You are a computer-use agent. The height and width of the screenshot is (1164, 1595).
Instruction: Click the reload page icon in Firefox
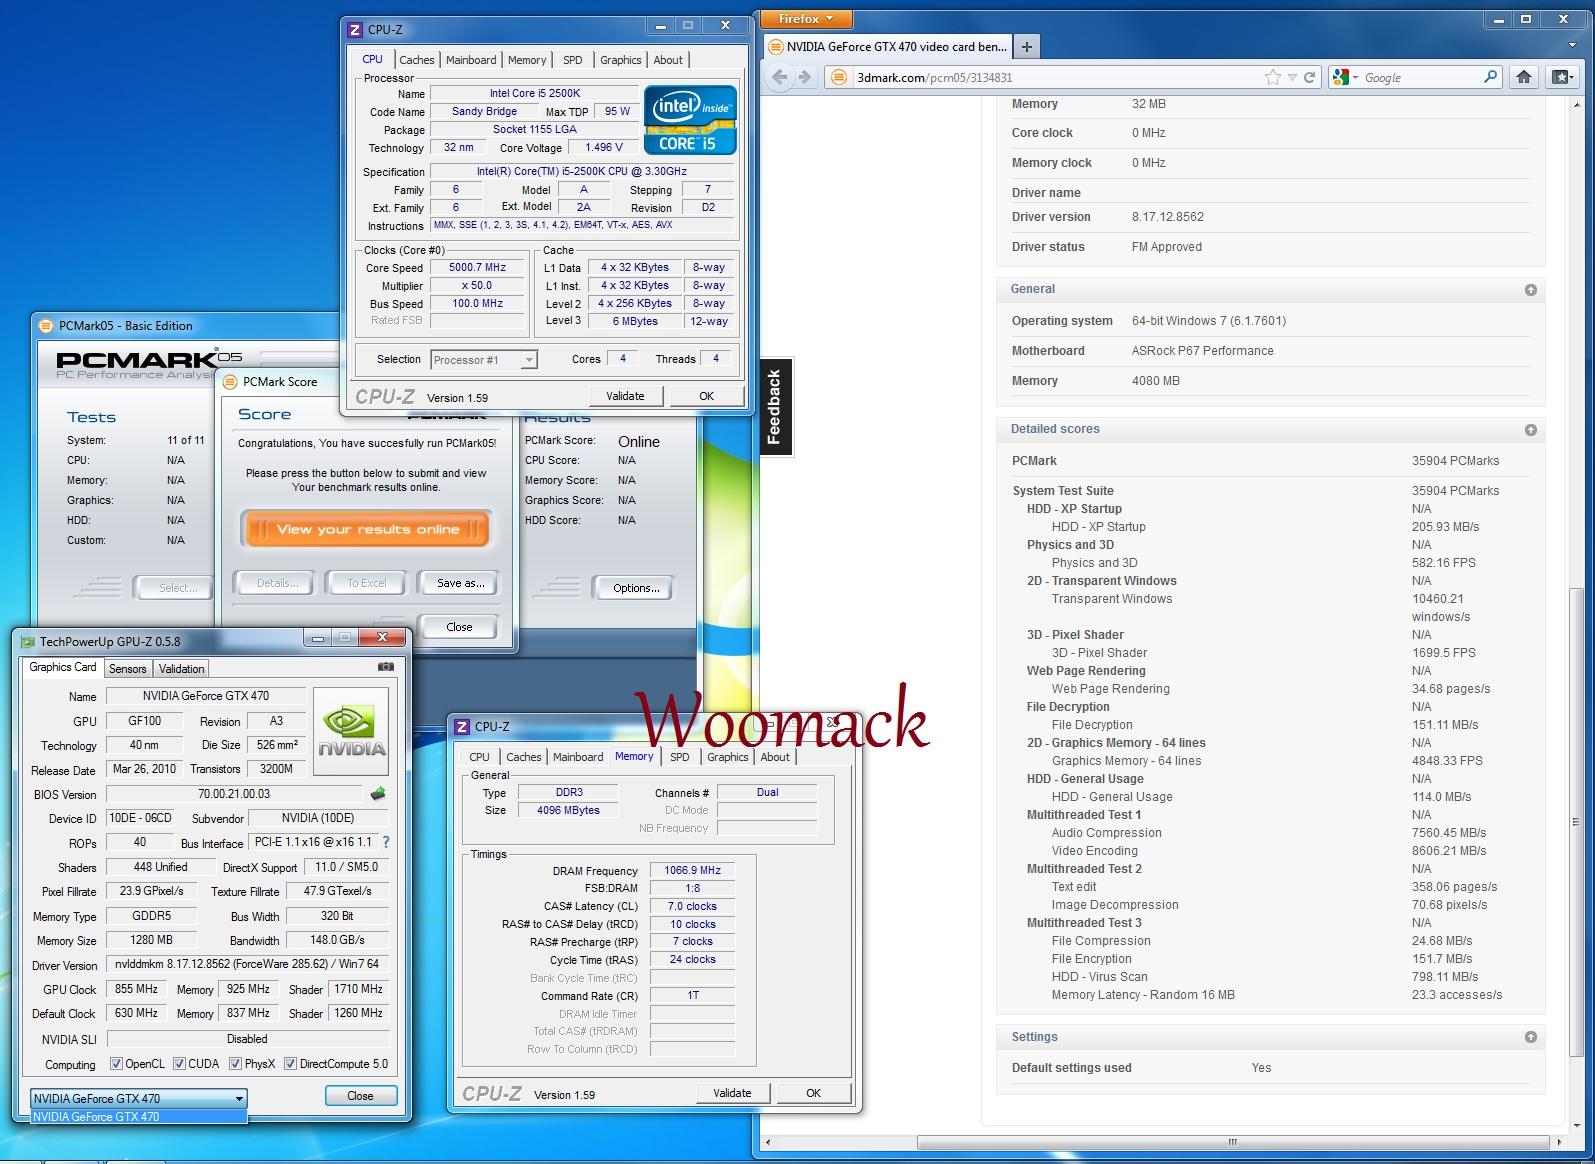(x=1309, y=77)
